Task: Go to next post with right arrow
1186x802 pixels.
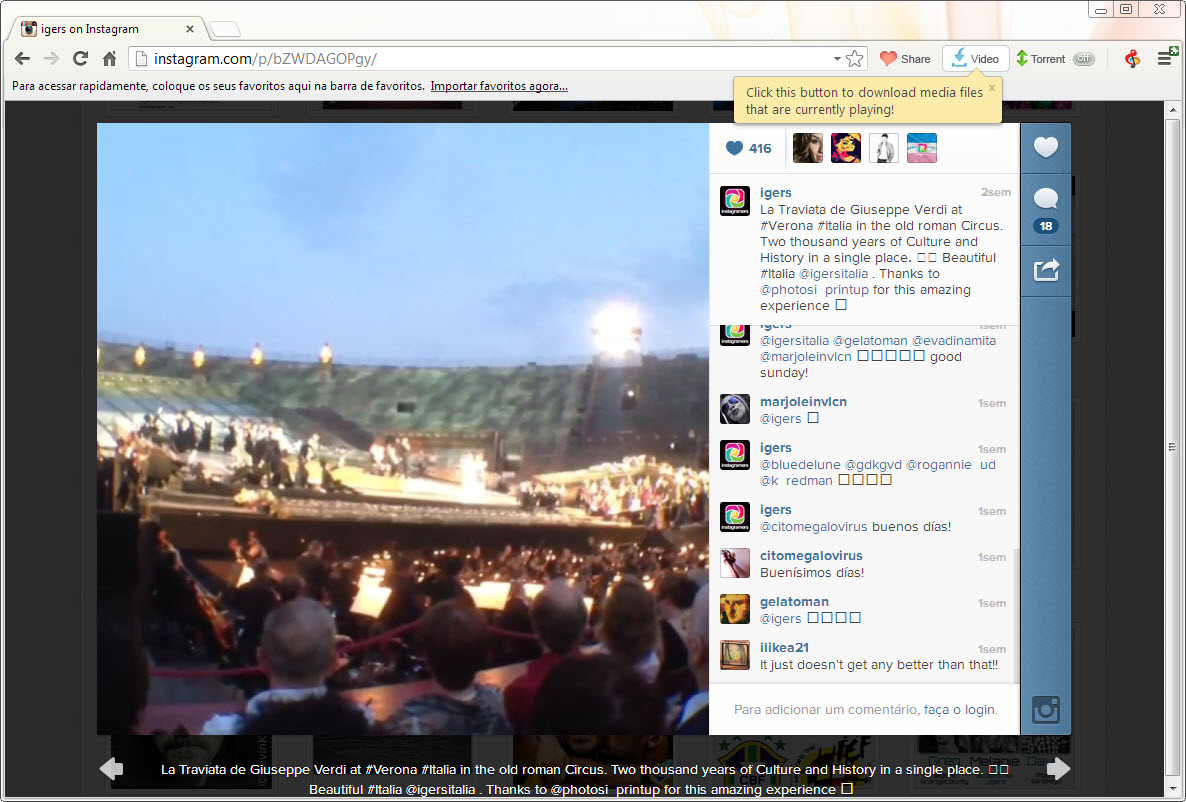Action: pyautogui.click(x=1058, y=769)
